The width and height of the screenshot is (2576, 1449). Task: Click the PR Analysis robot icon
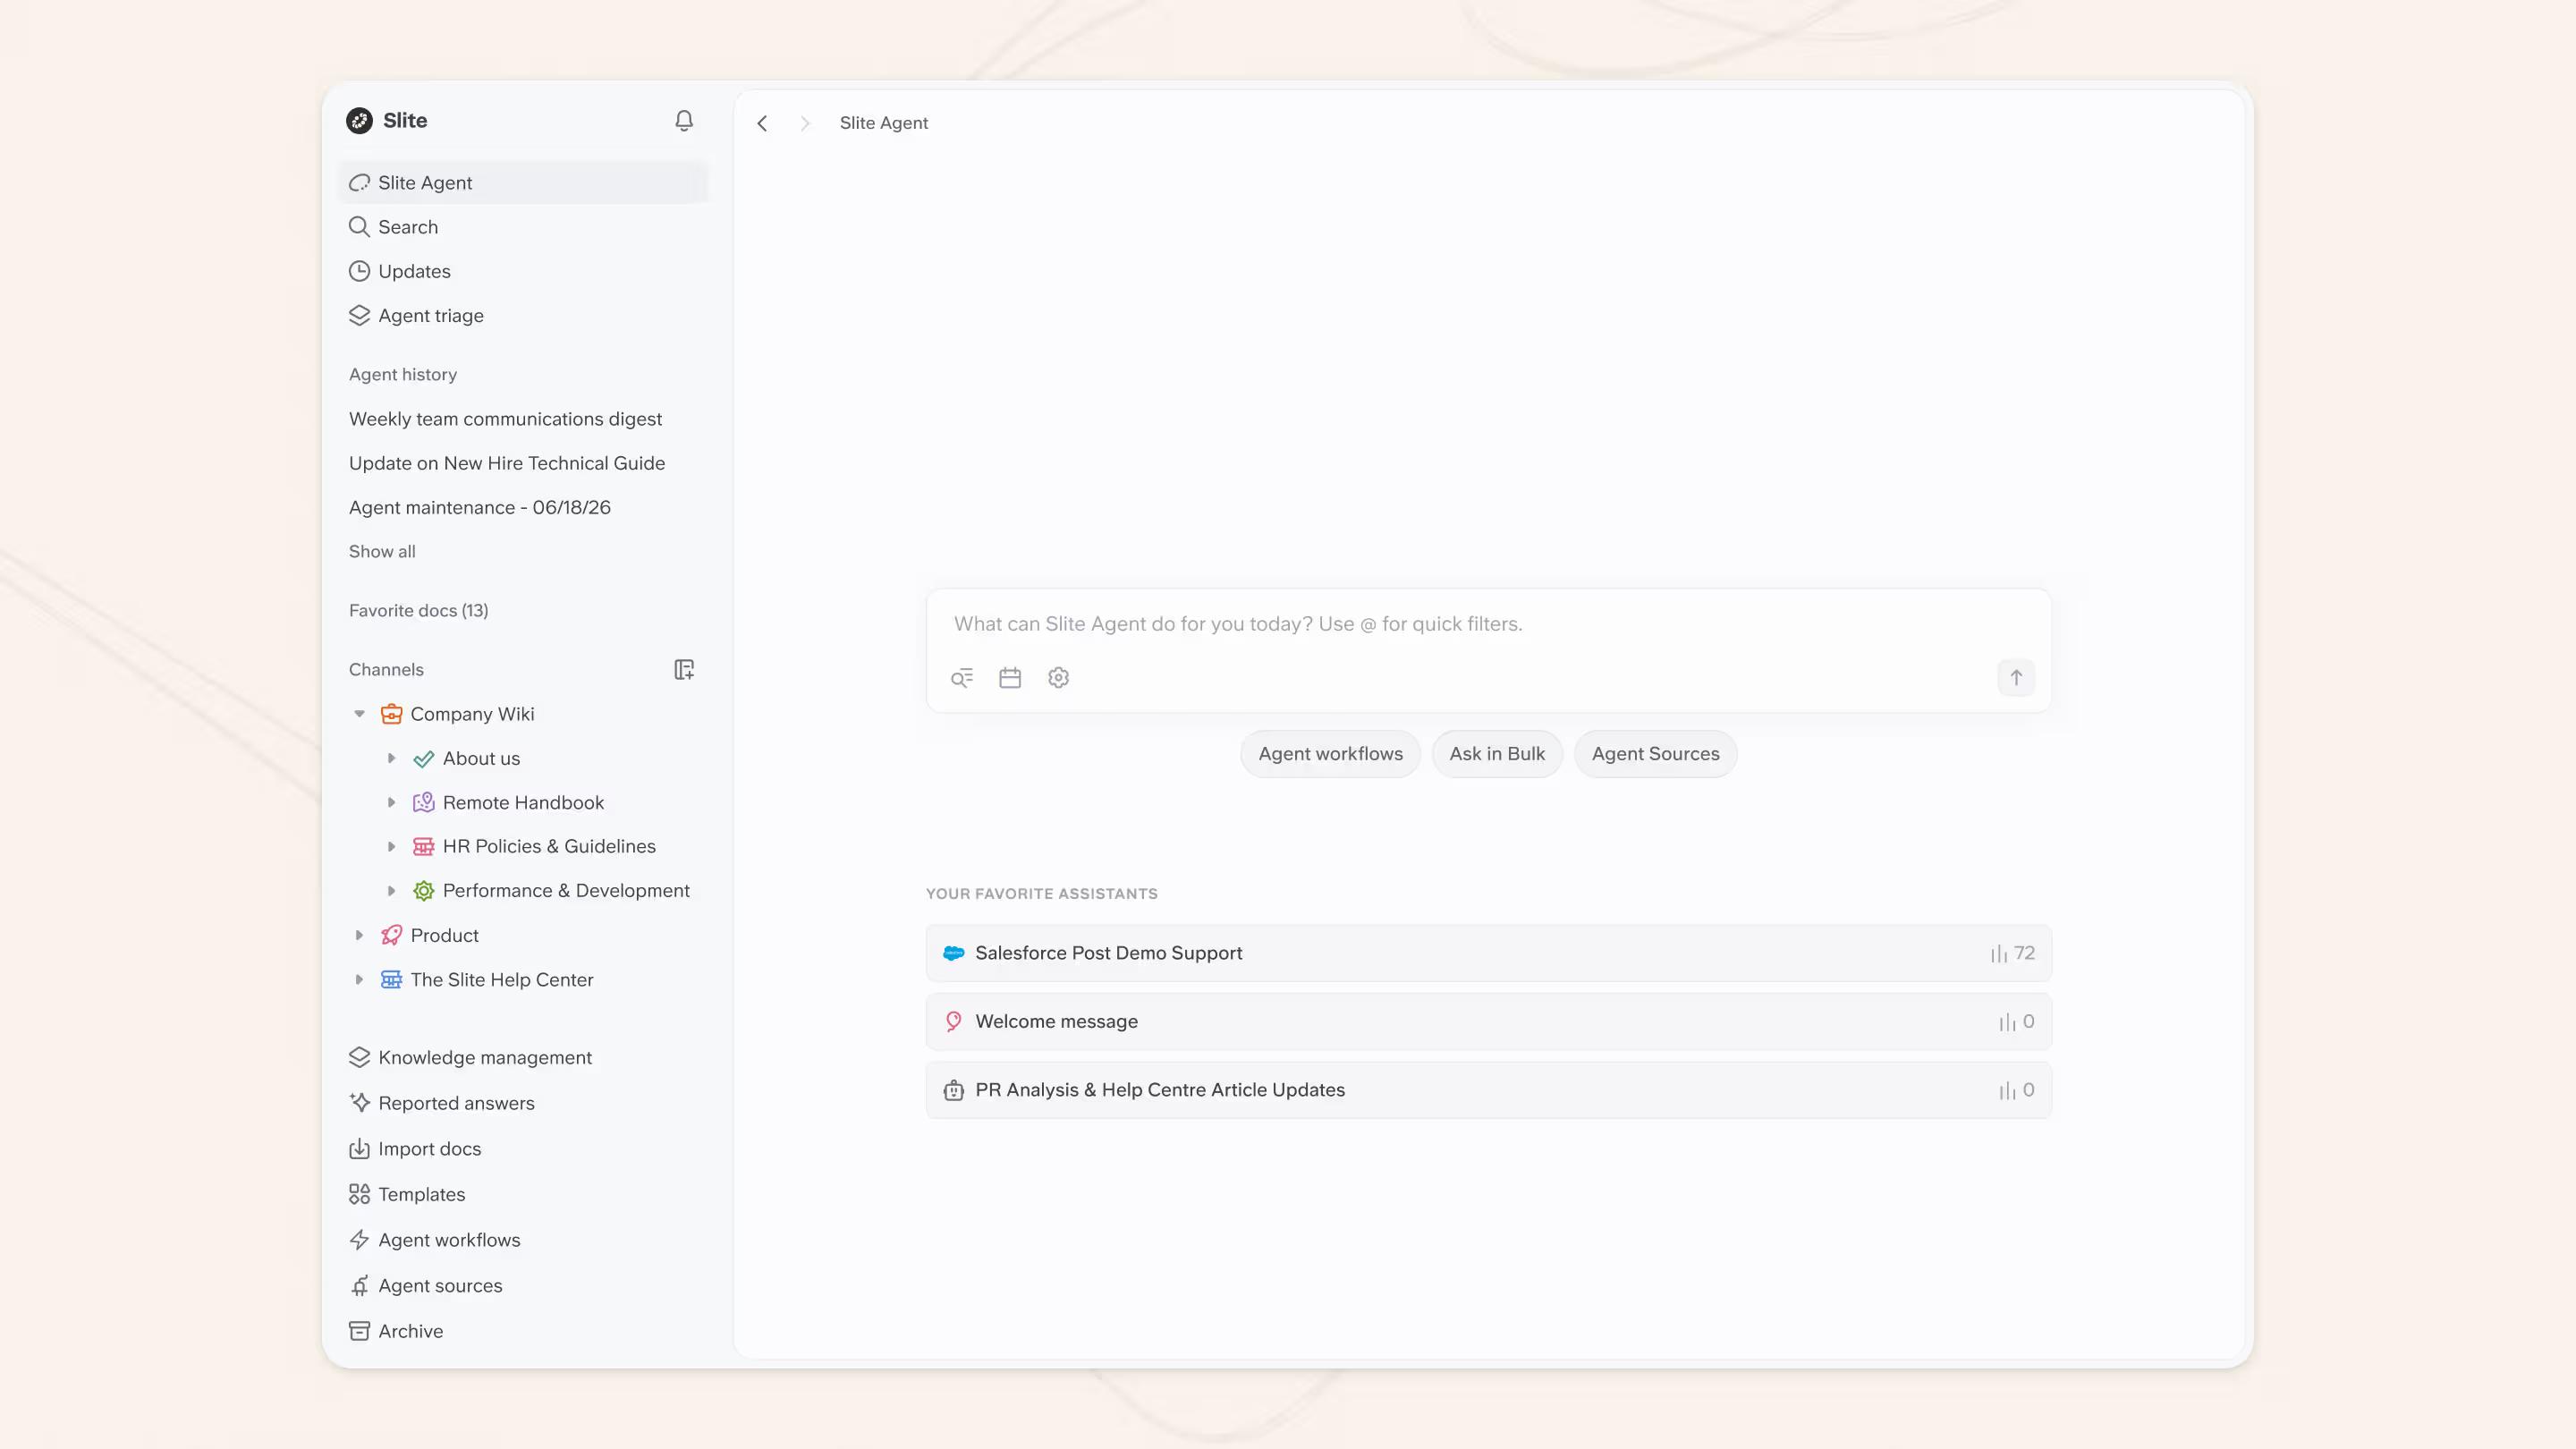954,1090
